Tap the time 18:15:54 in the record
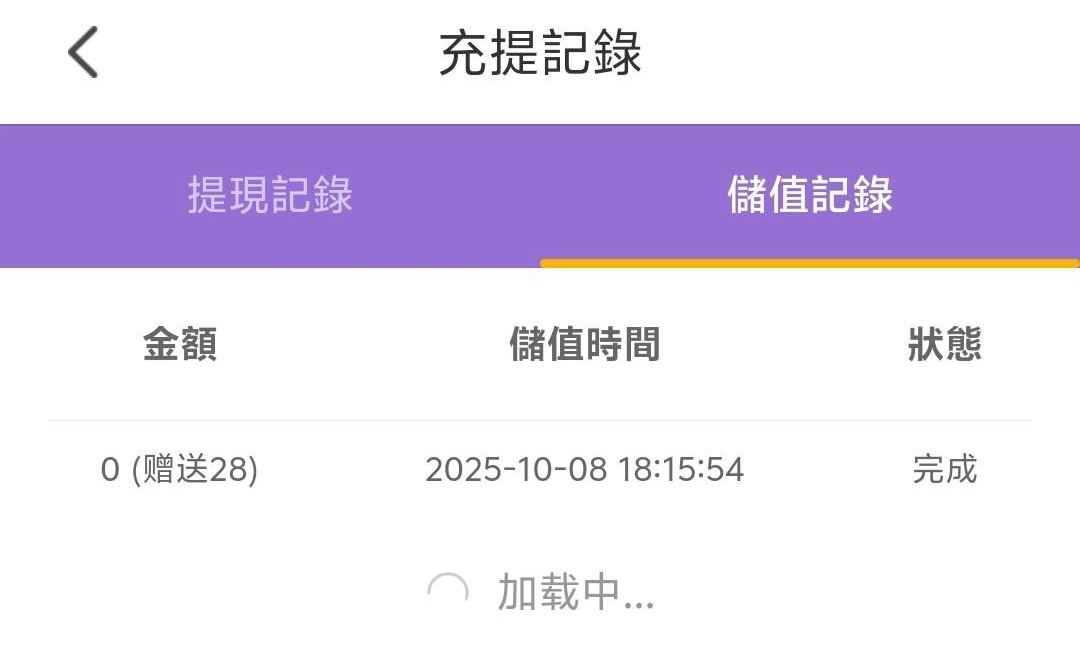Screen dimensions: 1080x663 [681, 470]
